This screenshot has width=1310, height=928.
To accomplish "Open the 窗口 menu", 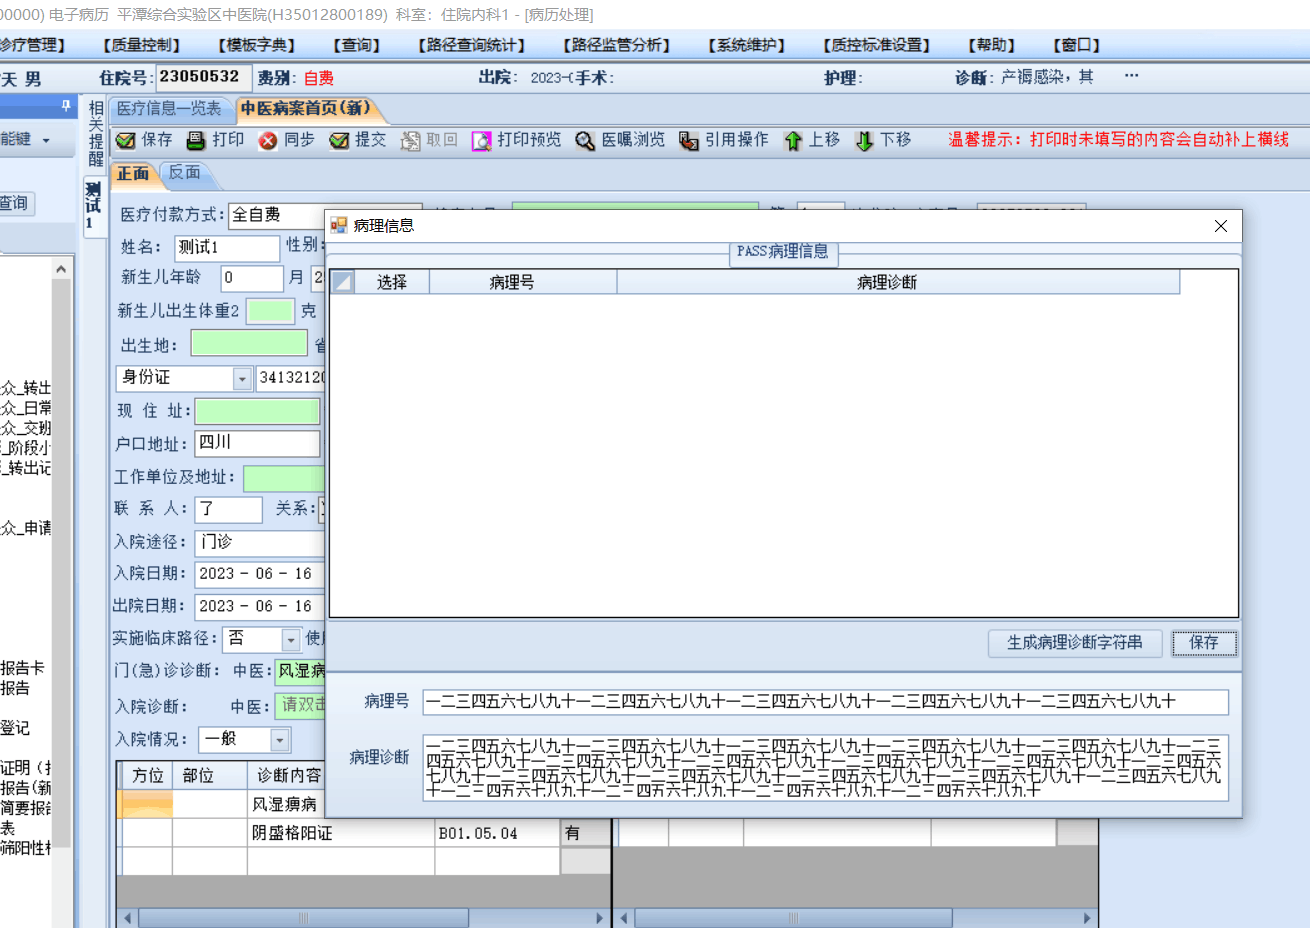I will click(x=1077, y=45).
